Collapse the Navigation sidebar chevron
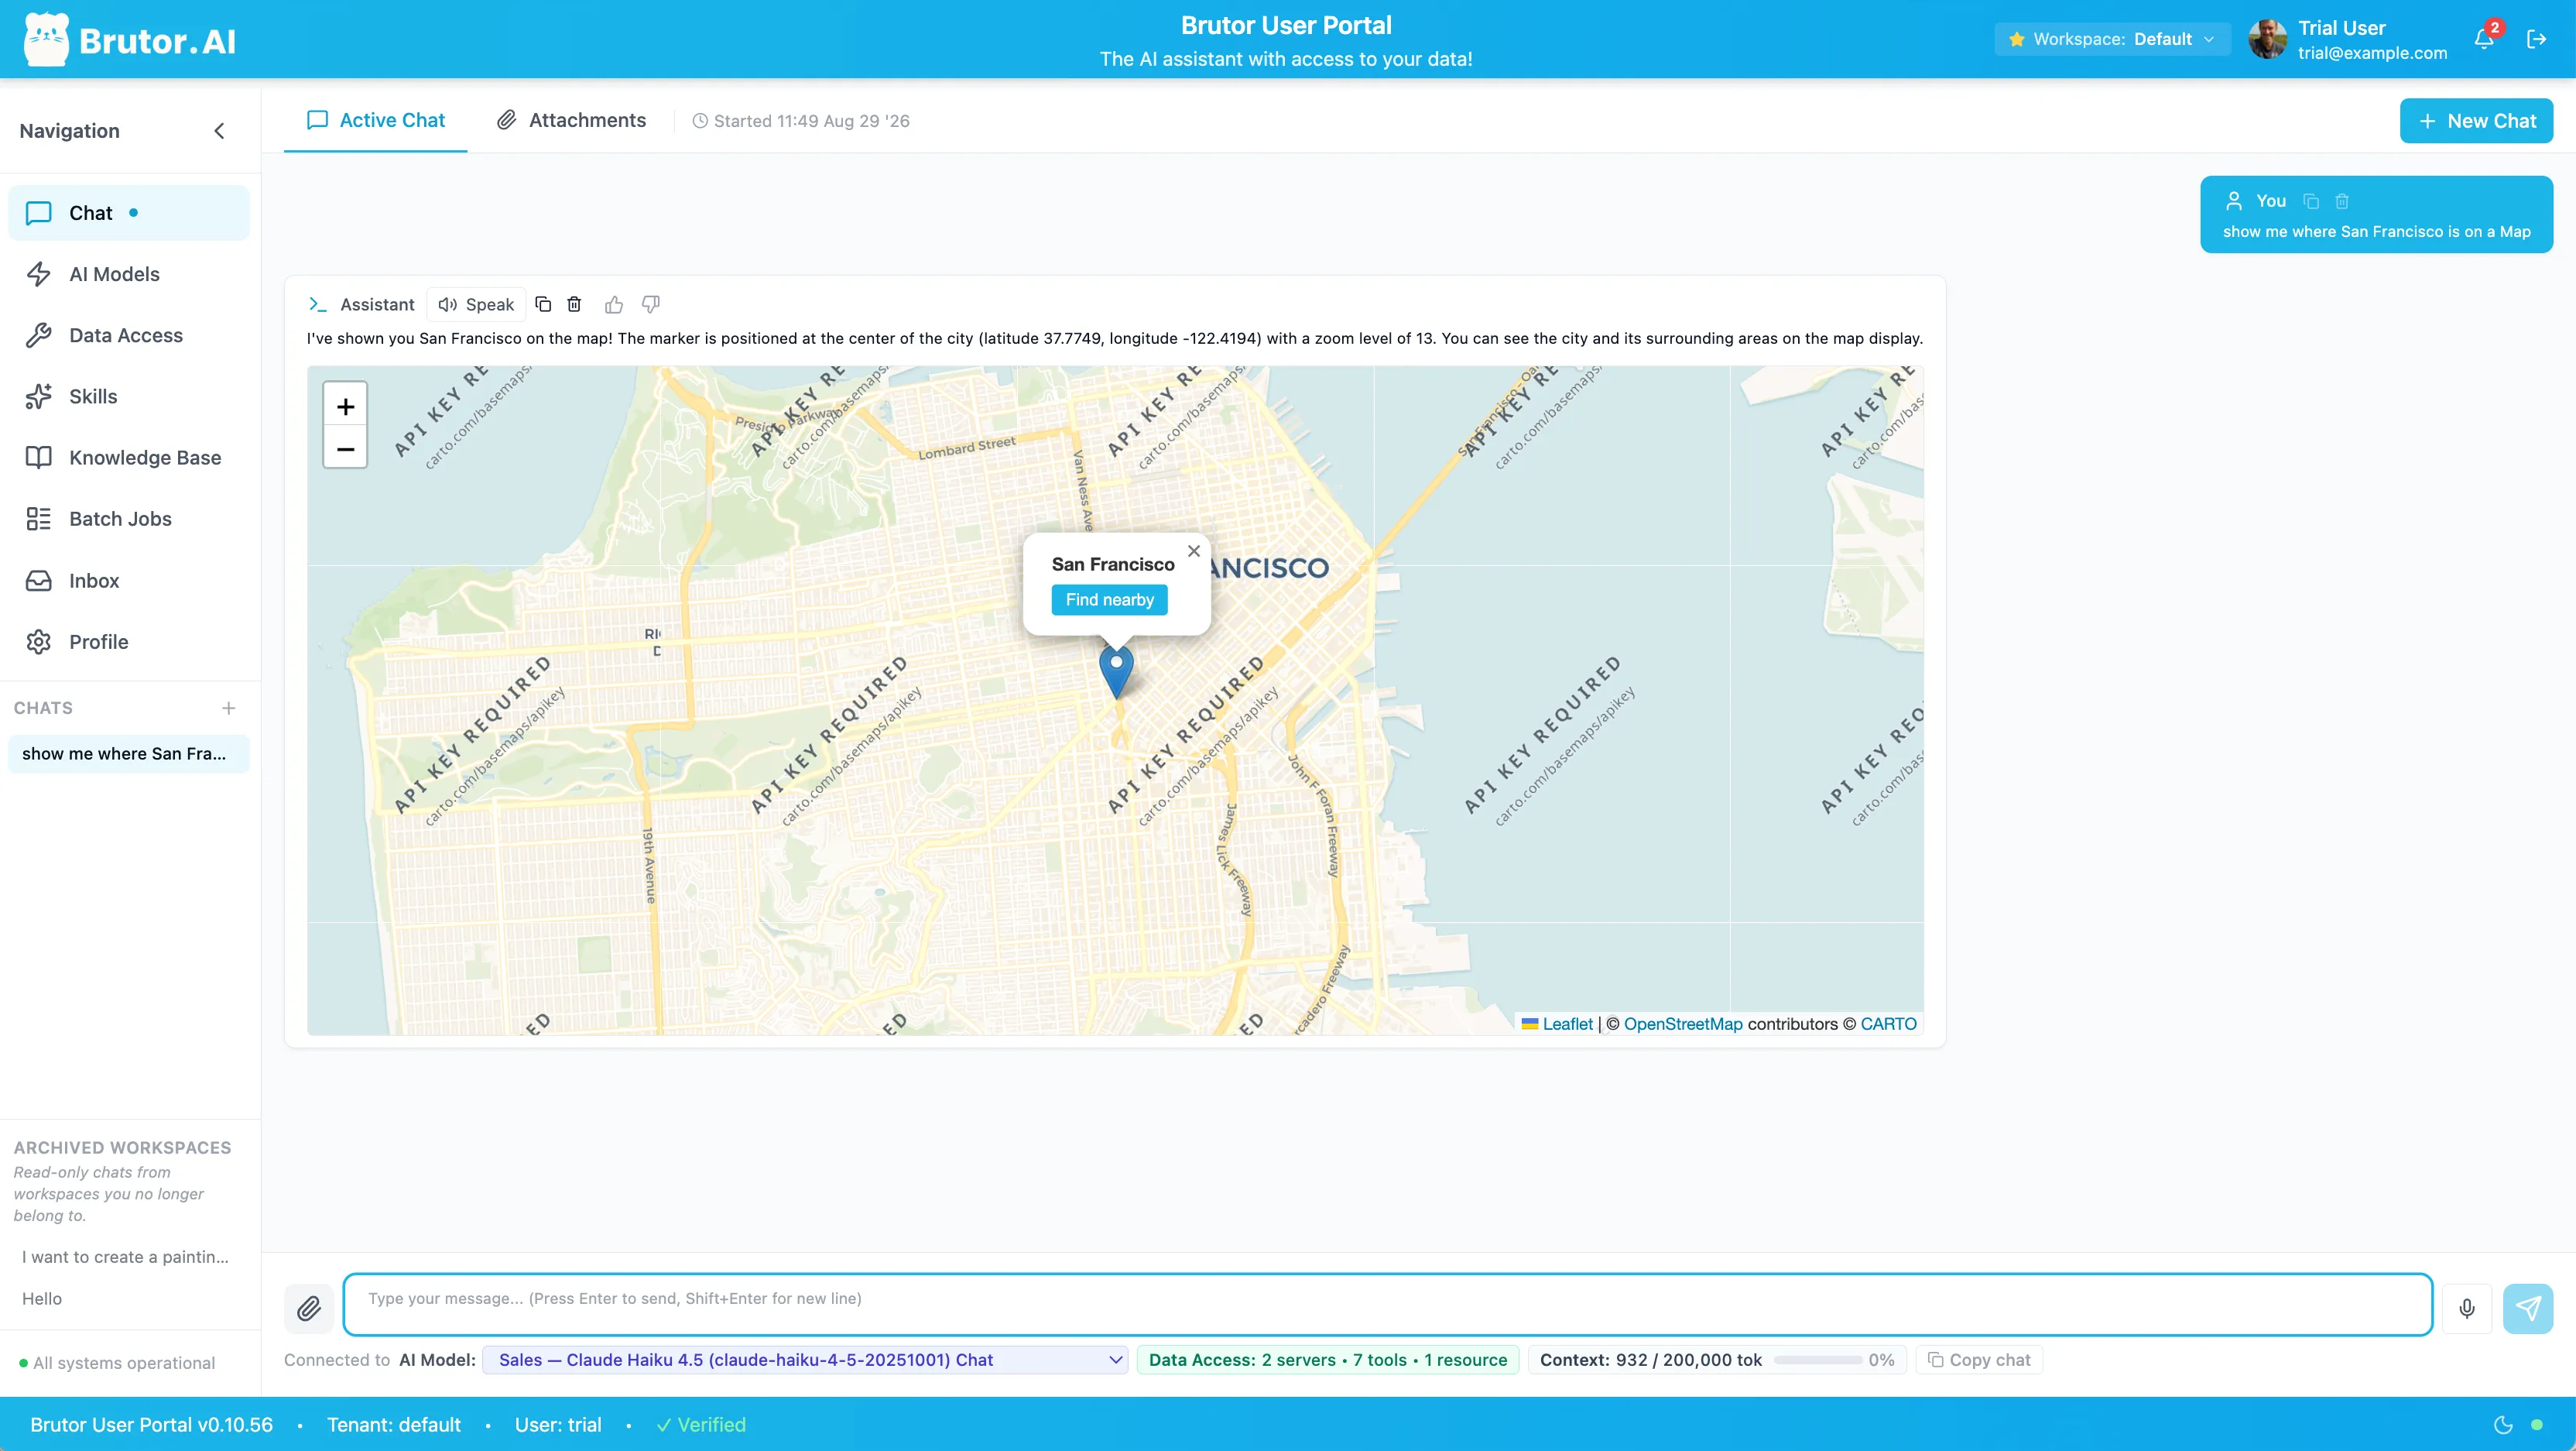This screenshot has height=1451, width=2576. pyautogui.click(x=219, y=131)
